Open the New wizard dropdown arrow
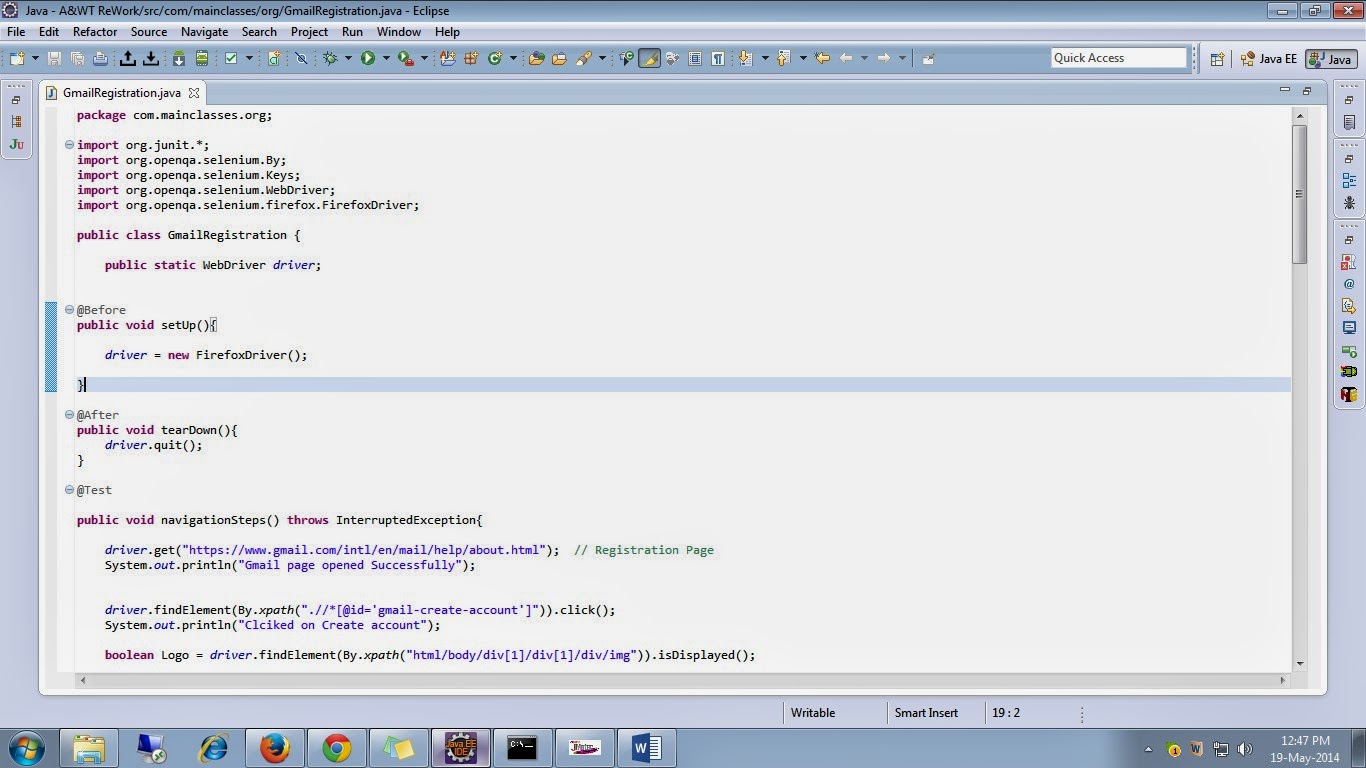Viewport: 1366px width, 768px height. pyautogui.click(x=35, y=59)
